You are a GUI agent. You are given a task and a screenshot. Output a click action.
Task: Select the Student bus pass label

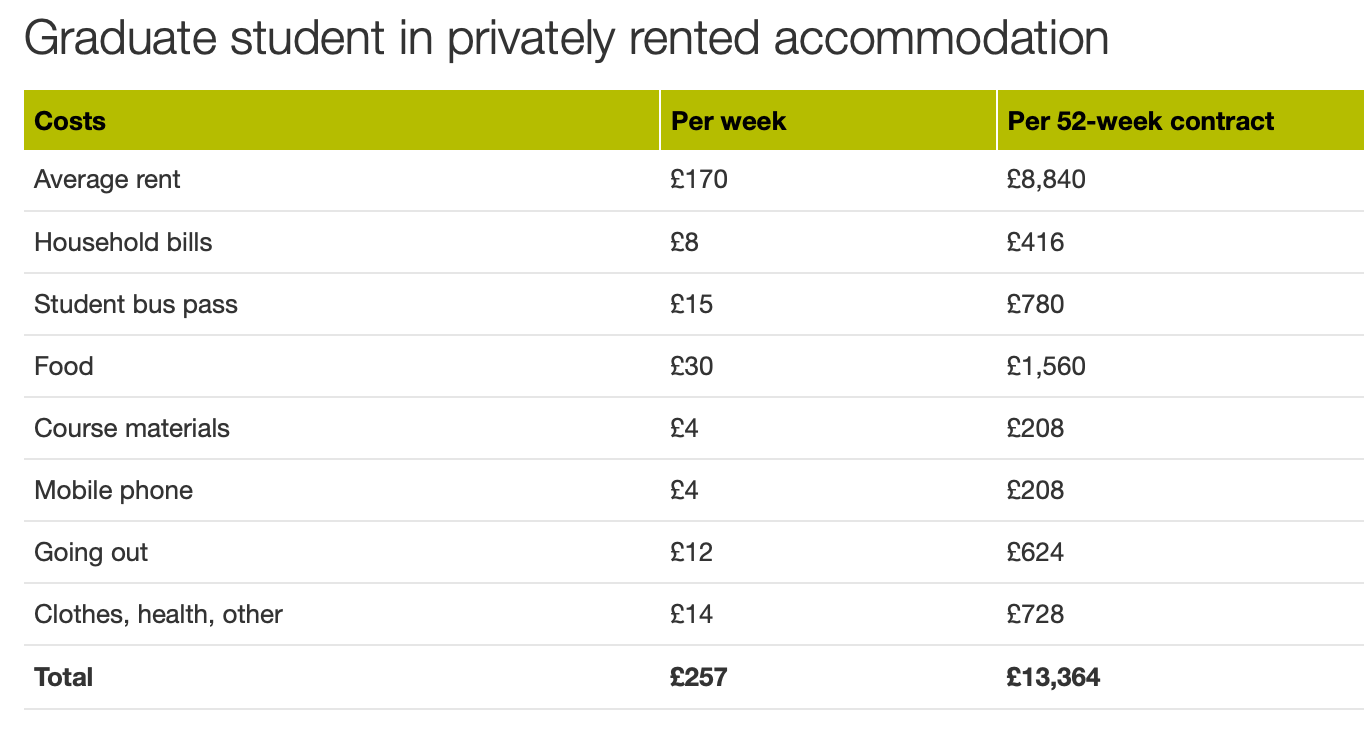coord(136,304)
